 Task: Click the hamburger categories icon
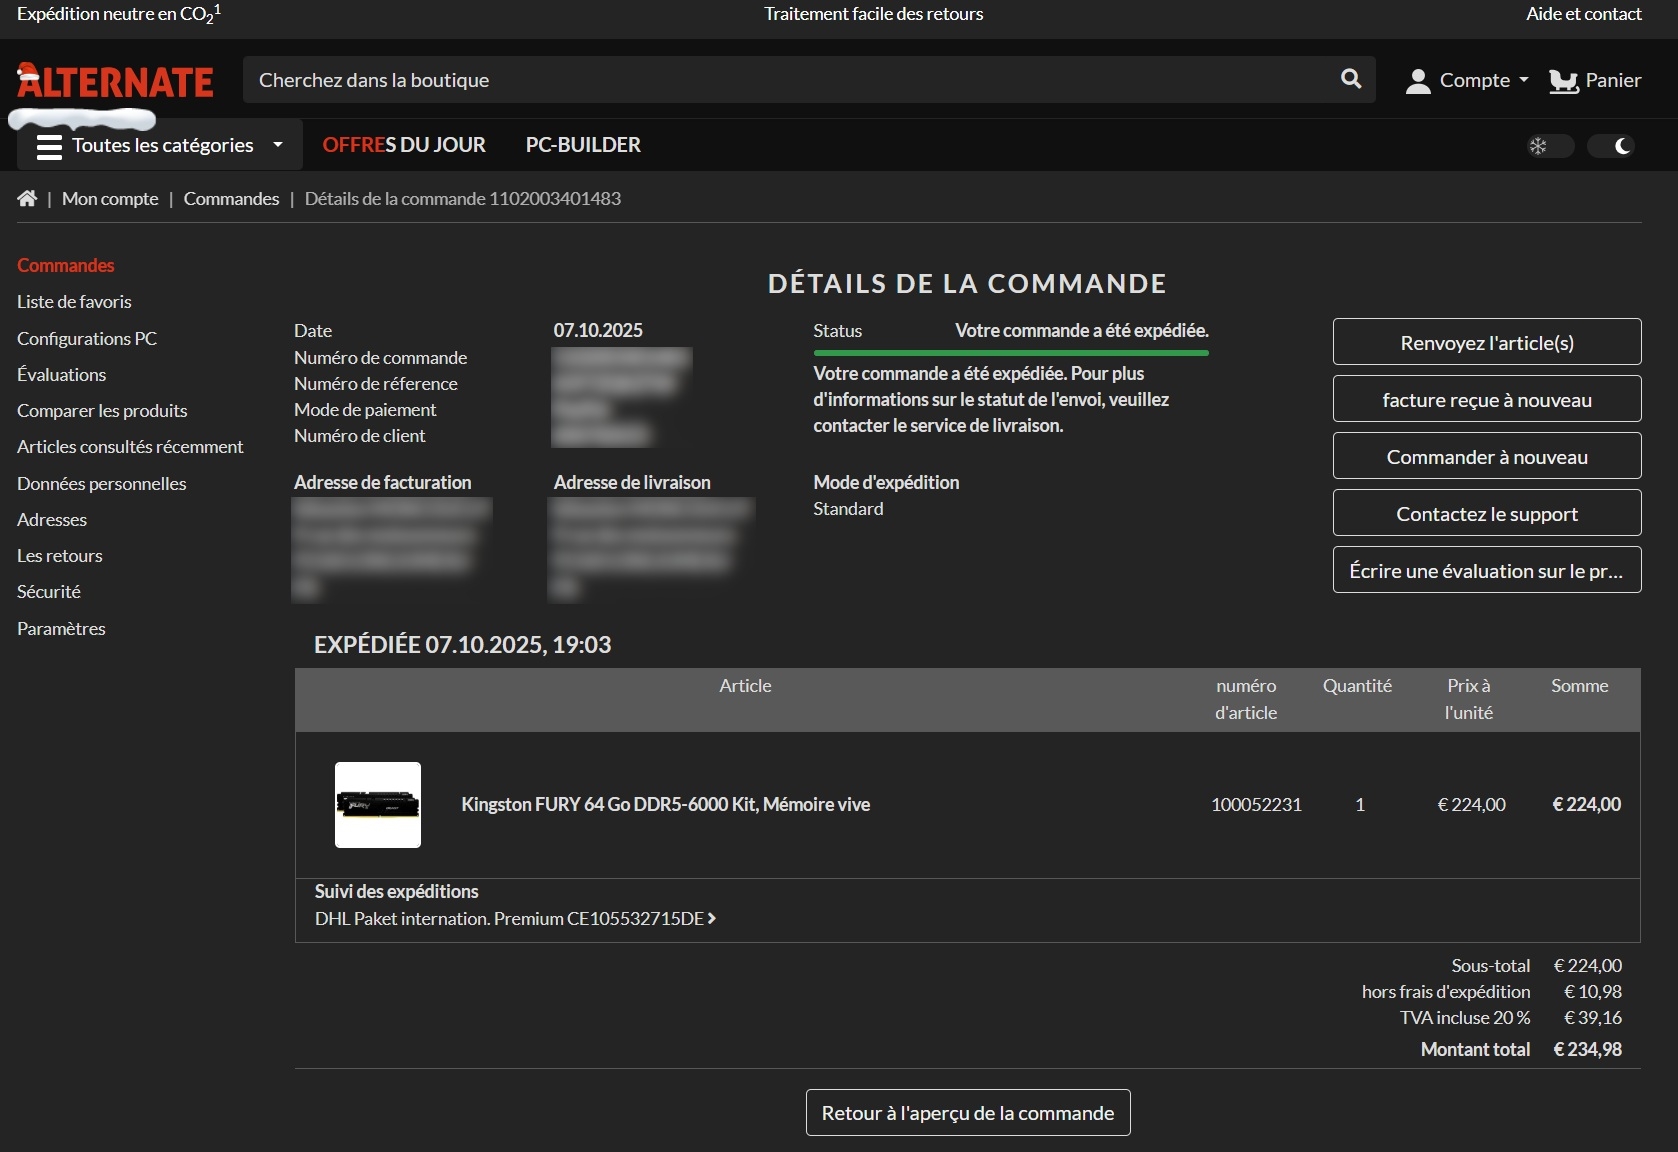(x=49, y=146)
